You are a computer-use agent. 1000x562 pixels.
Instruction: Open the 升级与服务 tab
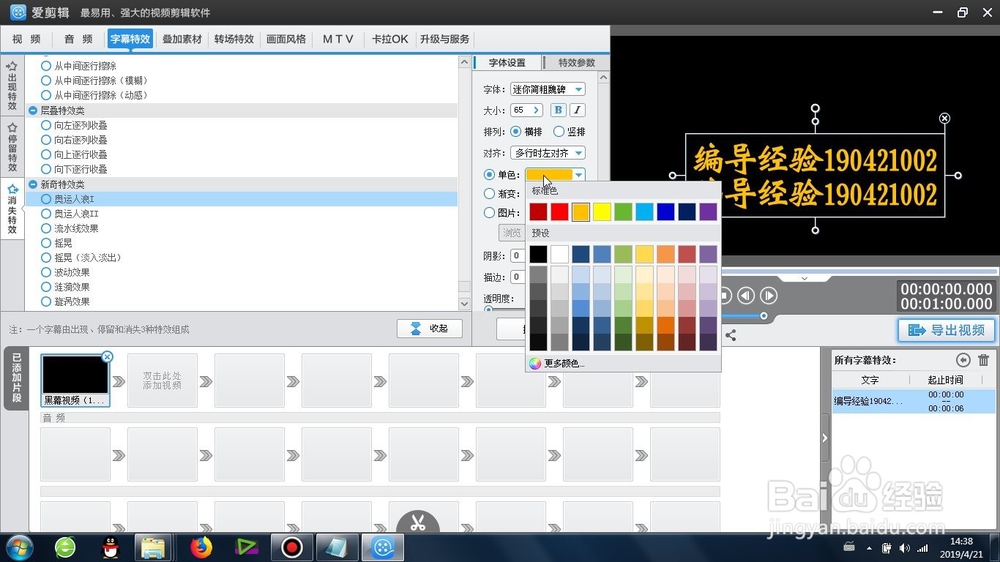coord(445,39)
